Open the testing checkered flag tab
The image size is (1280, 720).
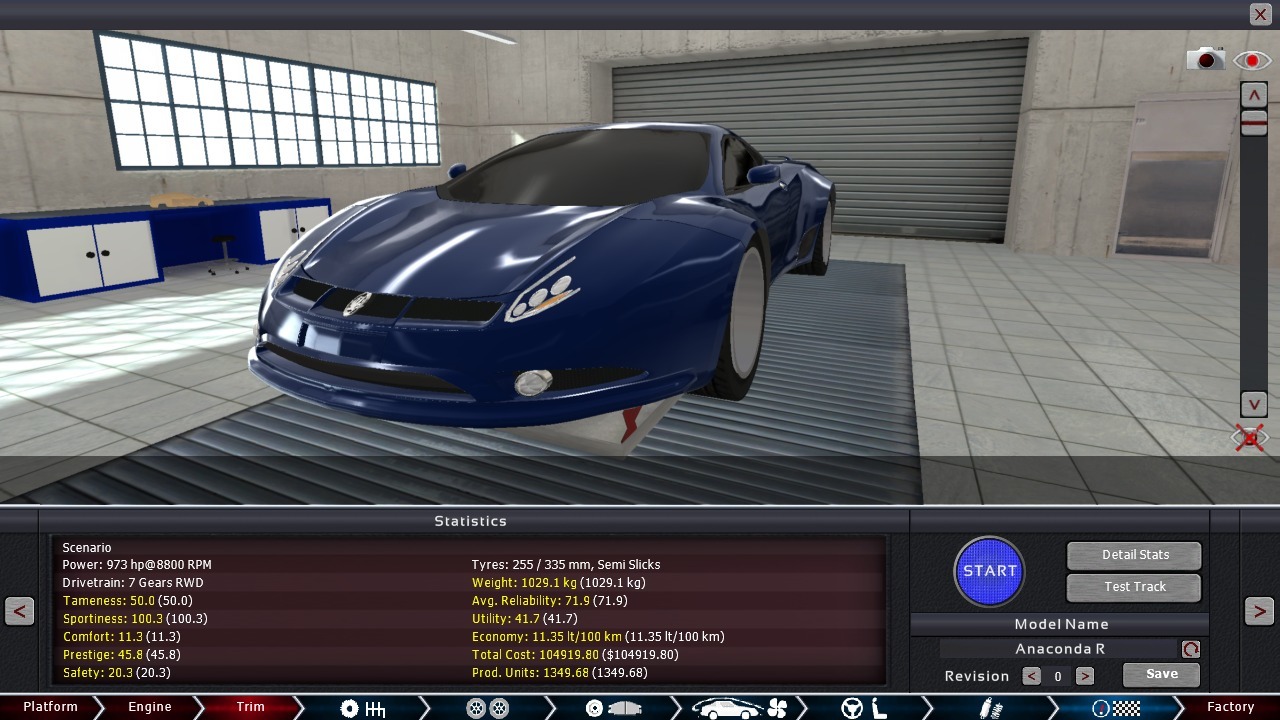[x=1115, y=708]
